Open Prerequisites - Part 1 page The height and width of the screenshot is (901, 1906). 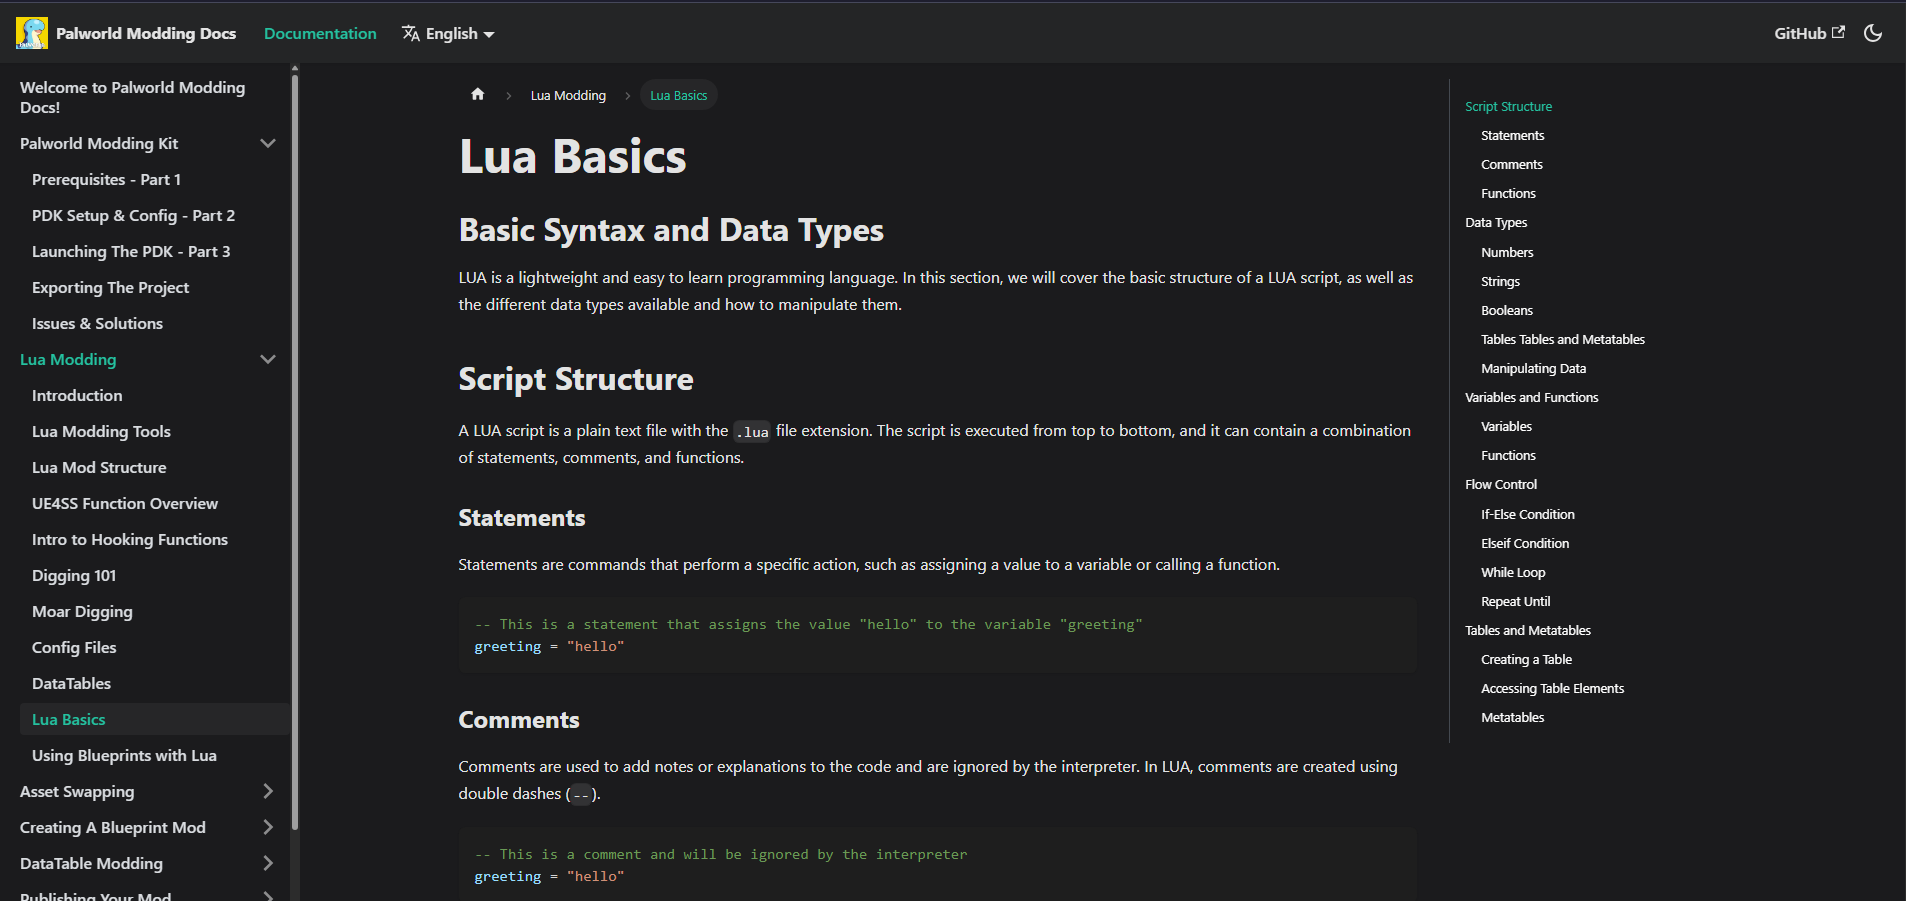[x=106, y=179]
